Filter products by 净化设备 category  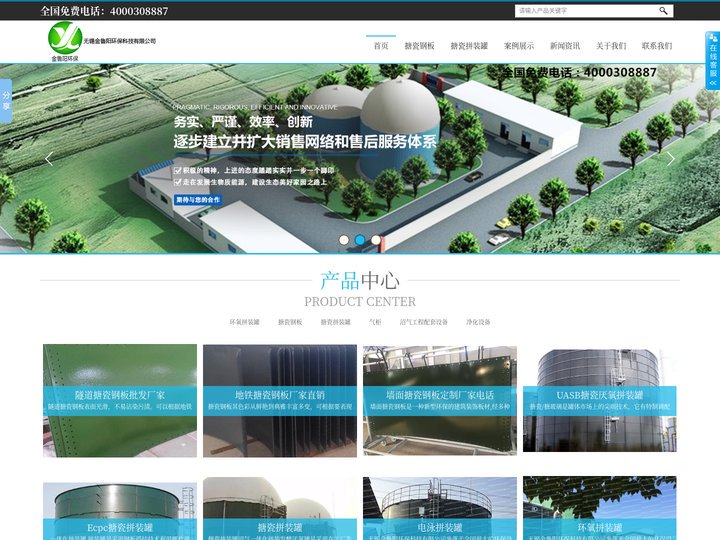coord(478,322)
